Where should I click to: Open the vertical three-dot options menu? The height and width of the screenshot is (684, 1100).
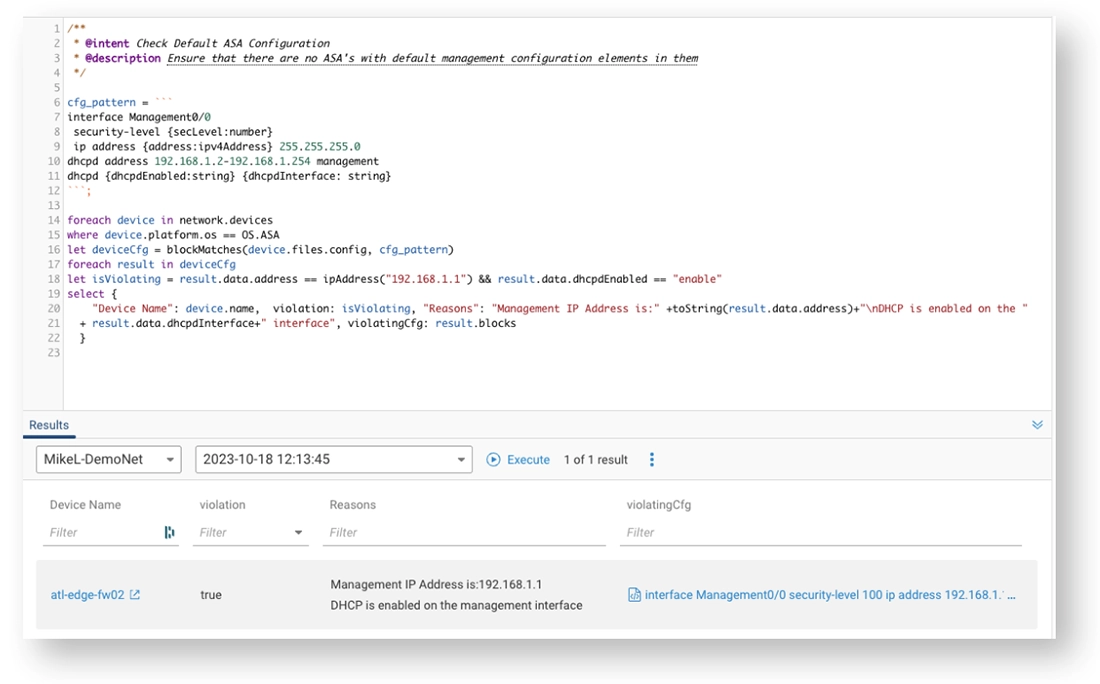pyautogui.click(x=654, y=460)
